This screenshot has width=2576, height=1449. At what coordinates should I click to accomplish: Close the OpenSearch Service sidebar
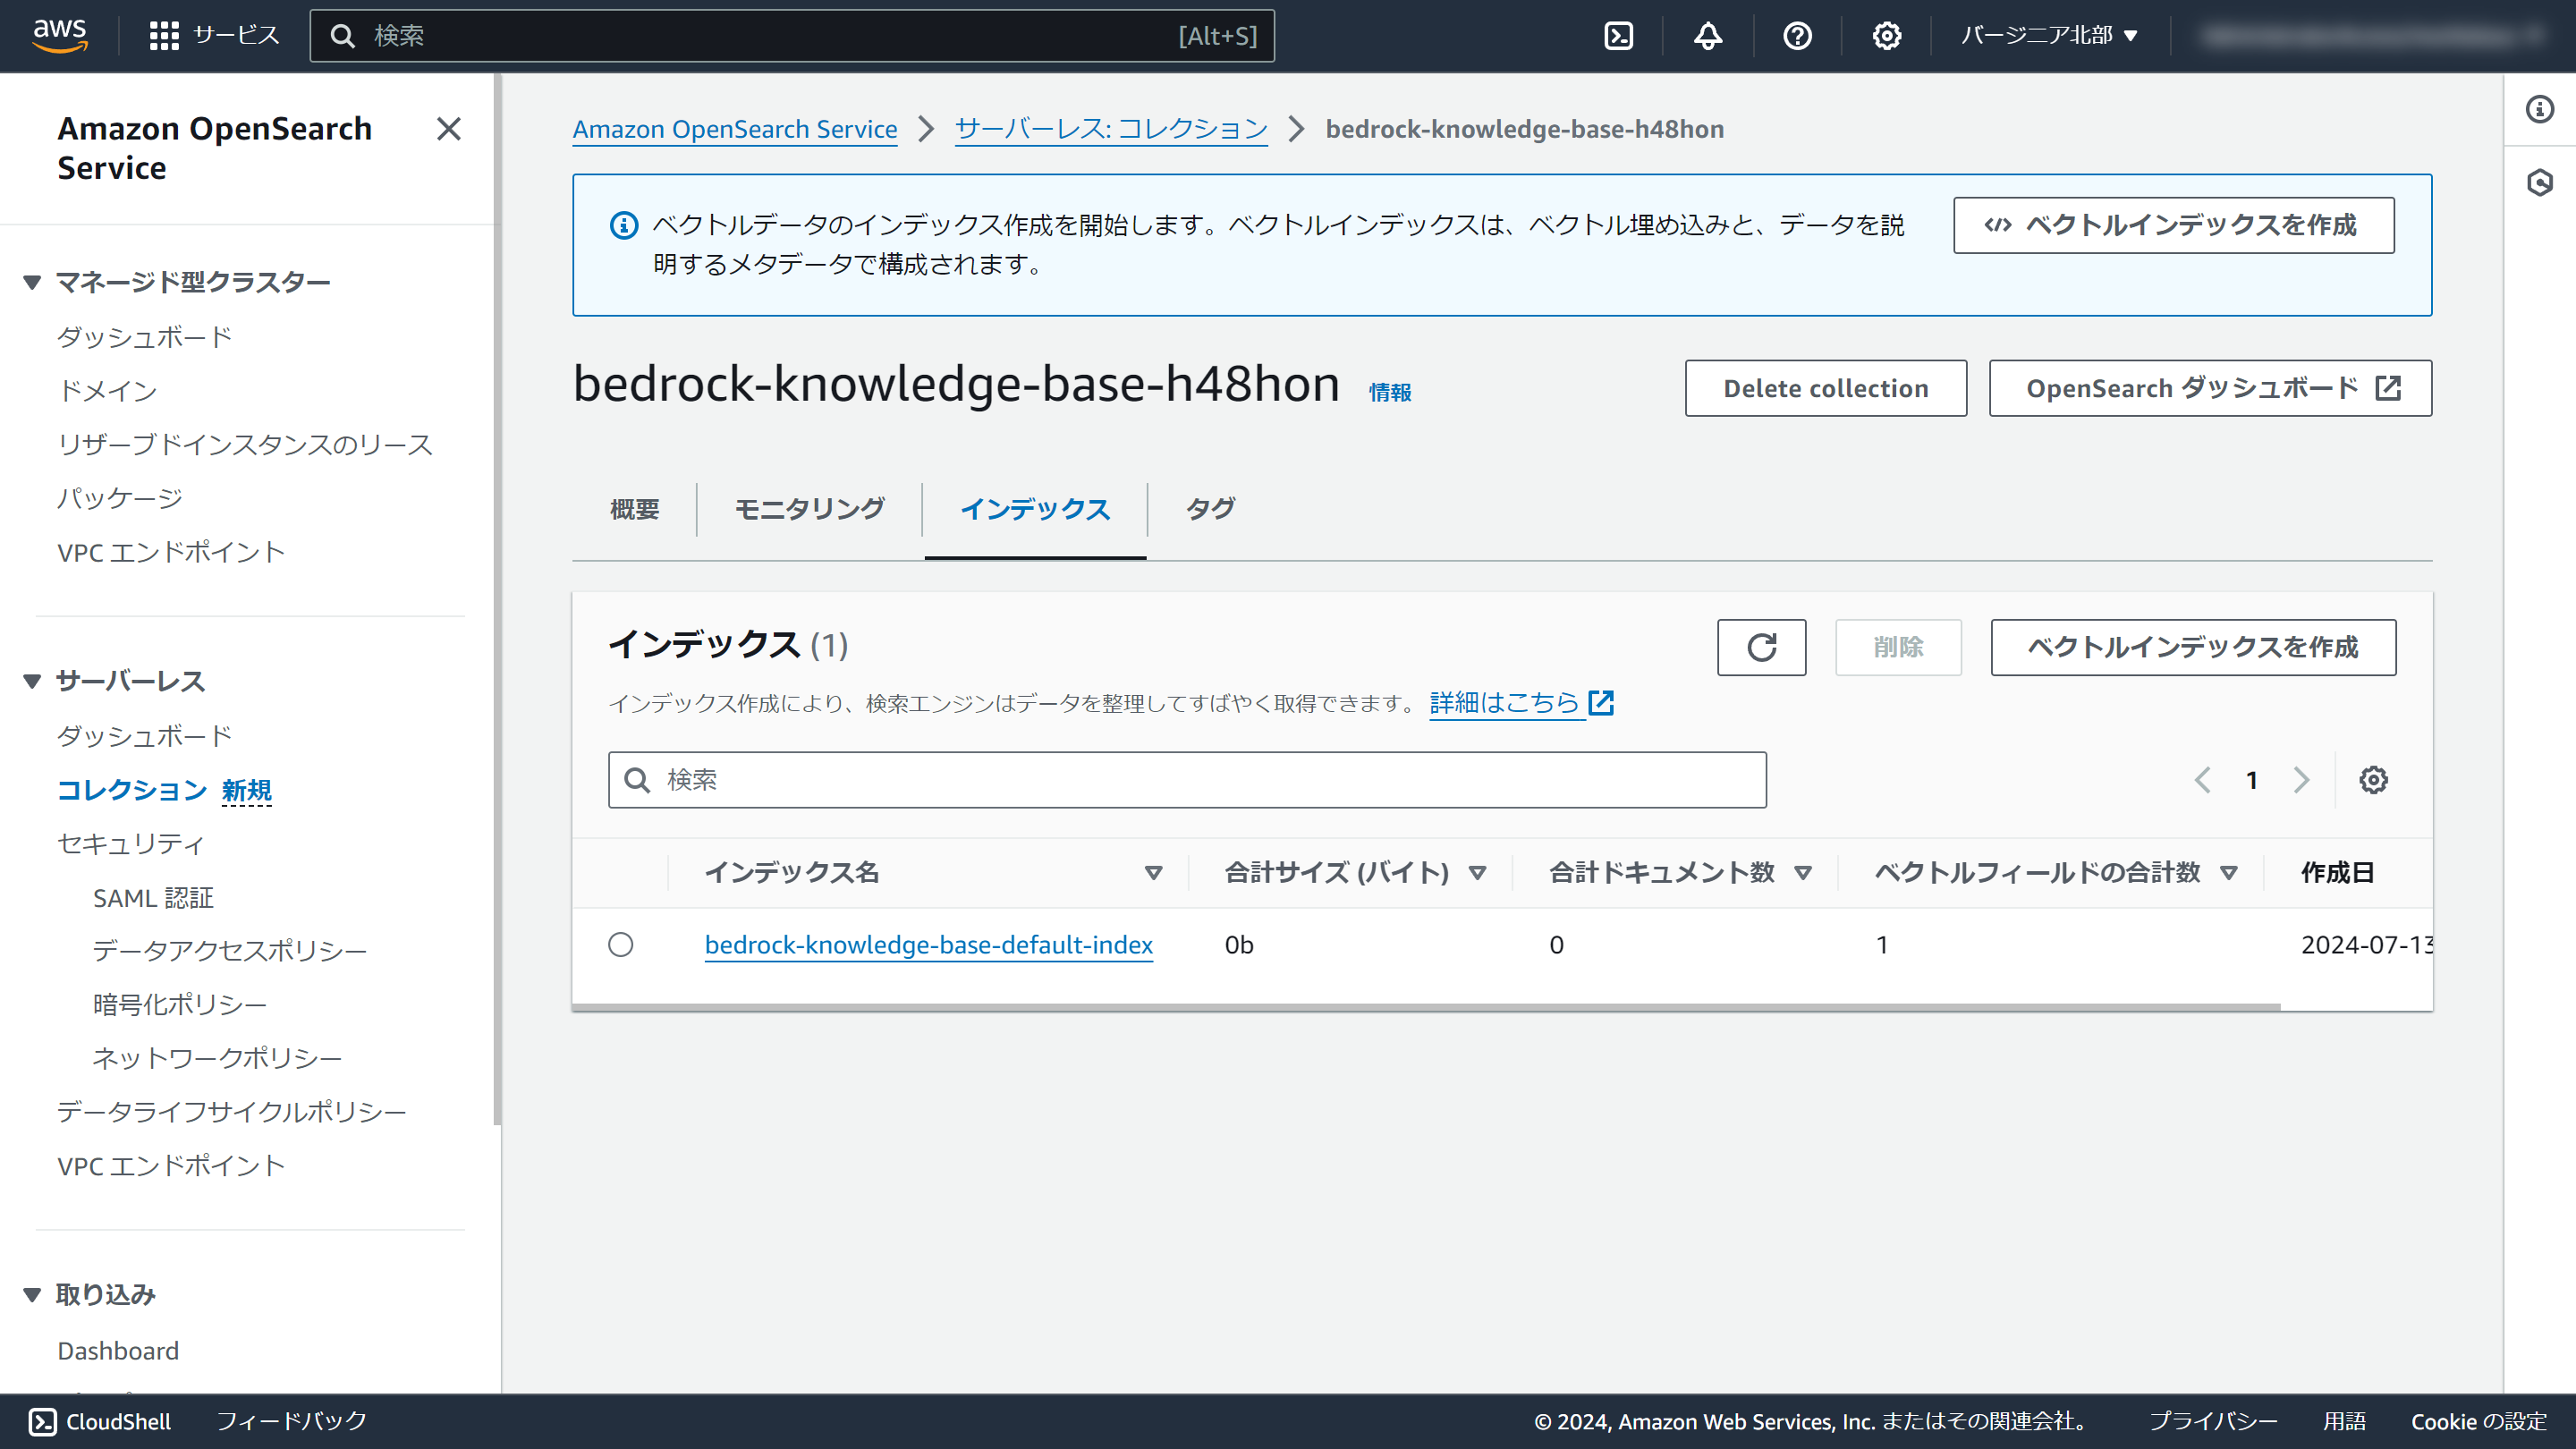coord(449,129)
